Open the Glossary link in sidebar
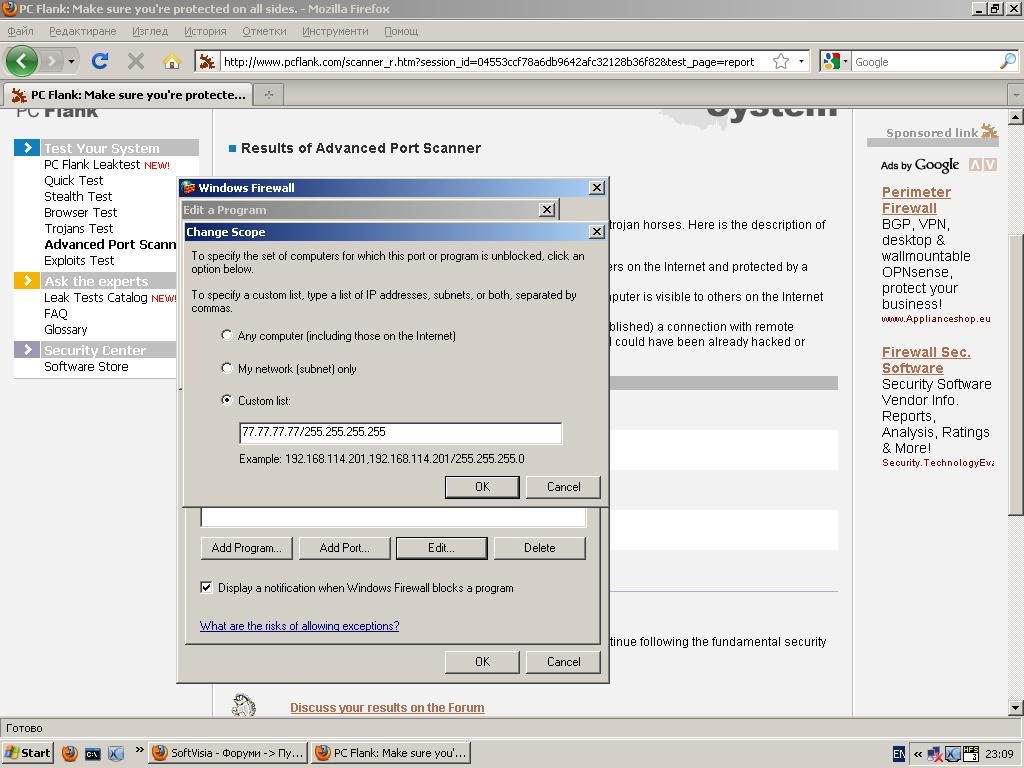The height and width of the screenshot is (768, 1024). pyautogui.click(x=65, y=329)
